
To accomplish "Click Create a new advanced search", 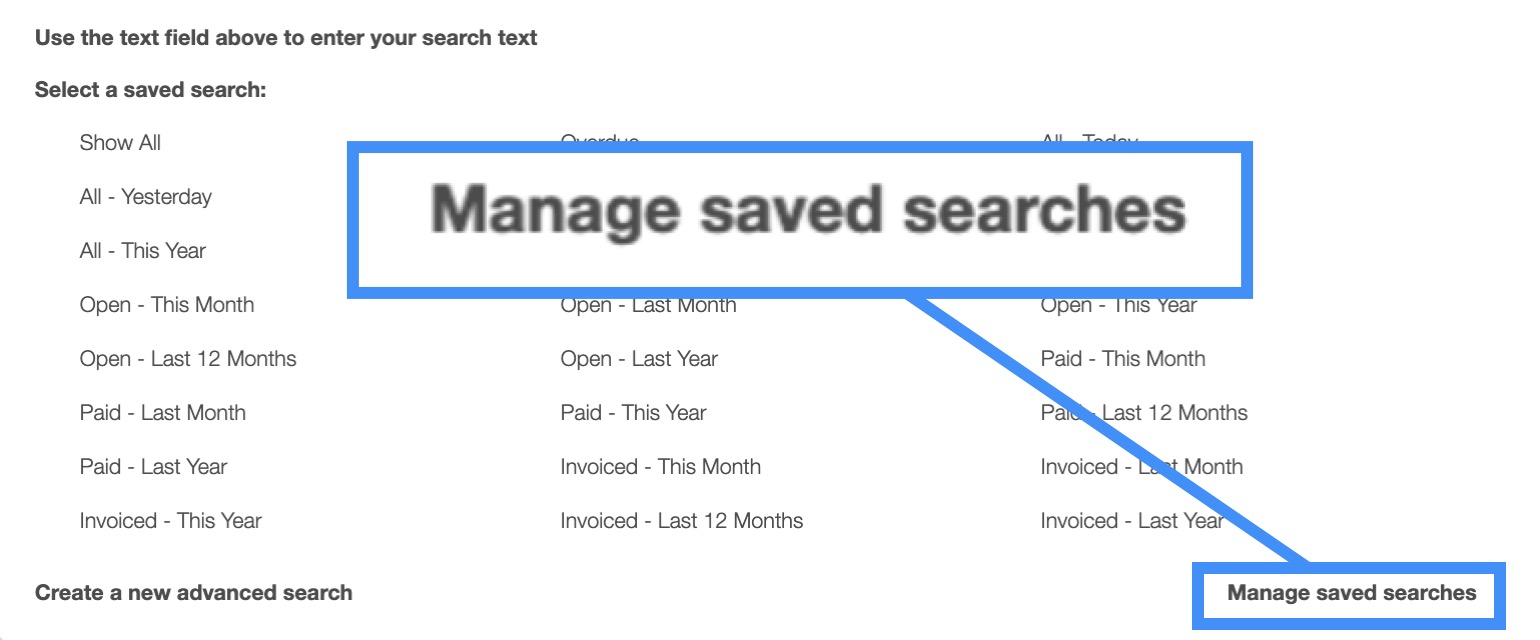I will (x=194, y=593).
